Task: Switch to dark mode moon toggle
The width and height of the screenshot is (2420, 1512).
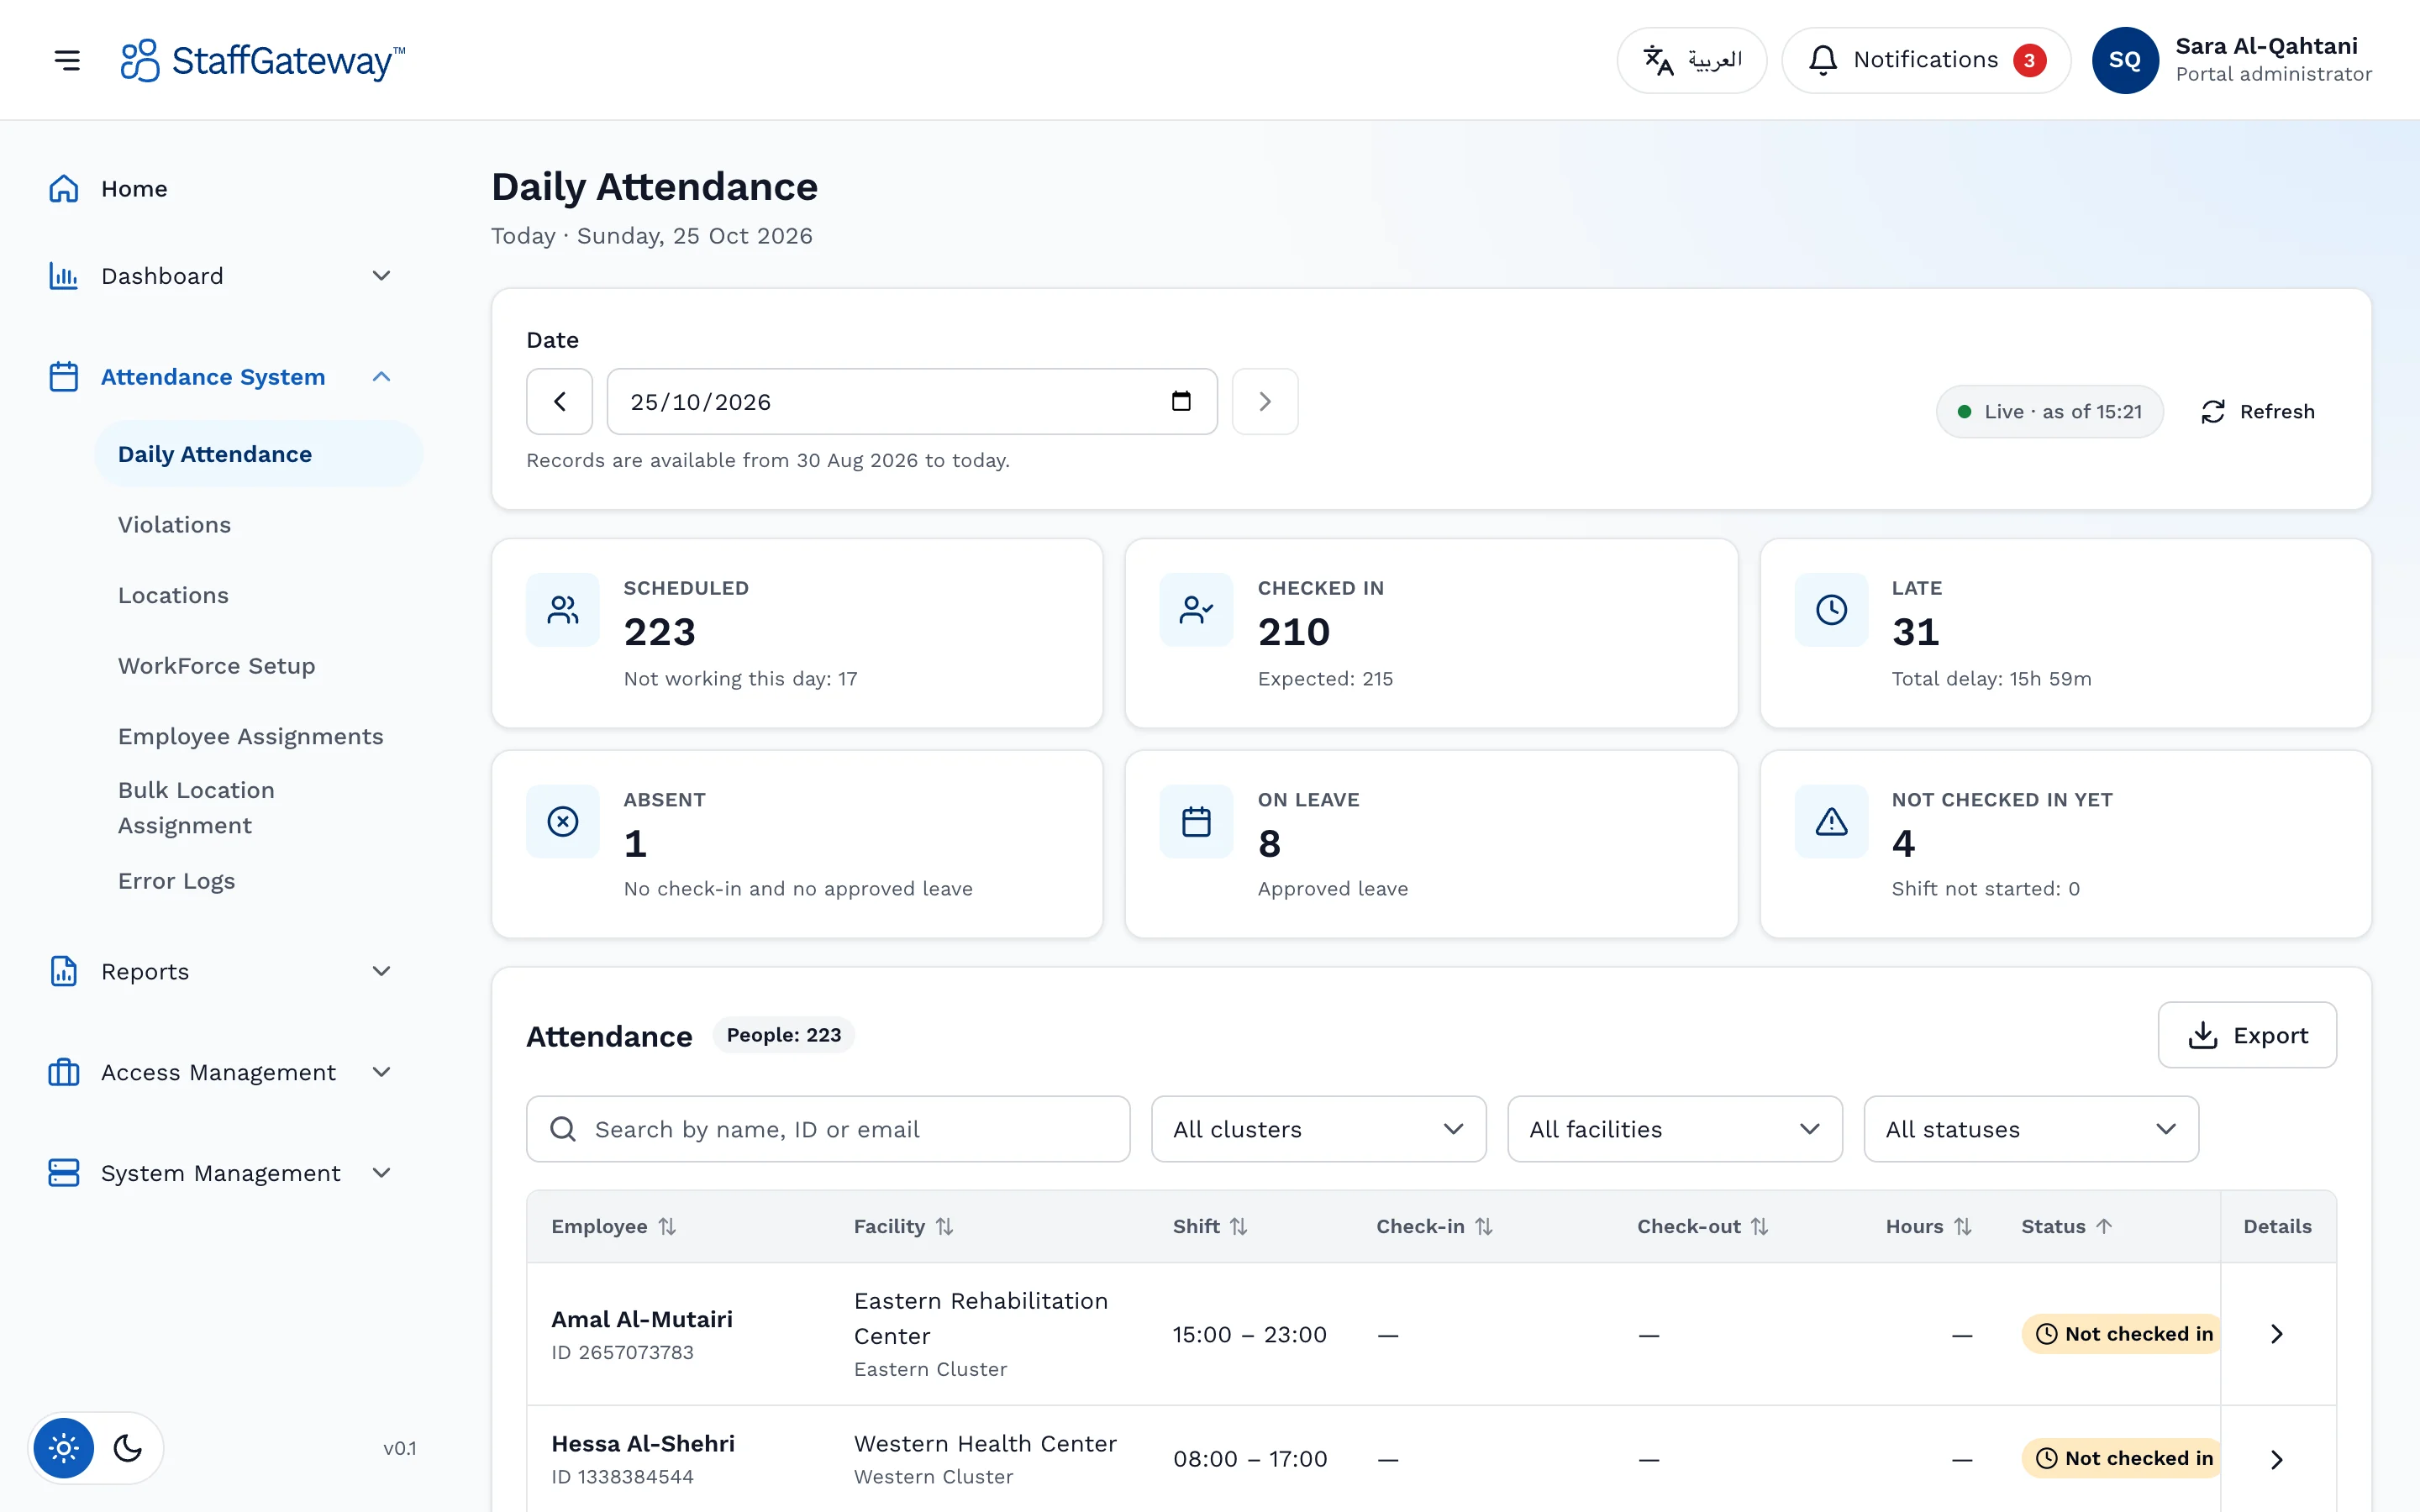Action: click(127, 1447)
